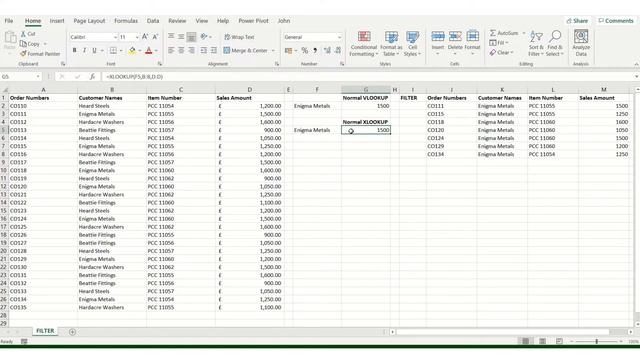The image size is (640, 360).
Task: Select the FILTER sheet tab
Action: tap(45, 331)
